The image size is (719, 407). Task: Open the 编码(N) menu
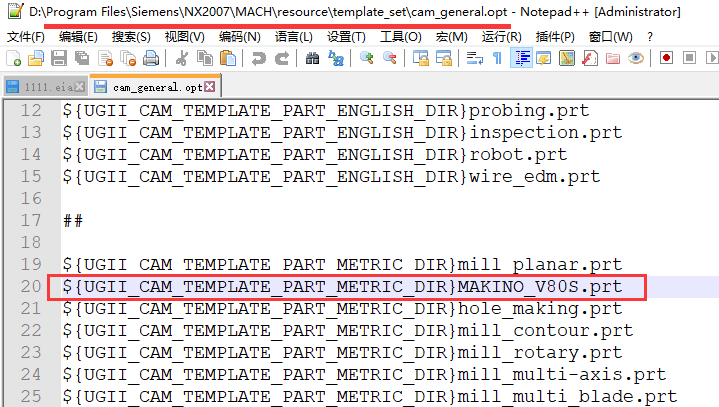(x=240, y=37)
